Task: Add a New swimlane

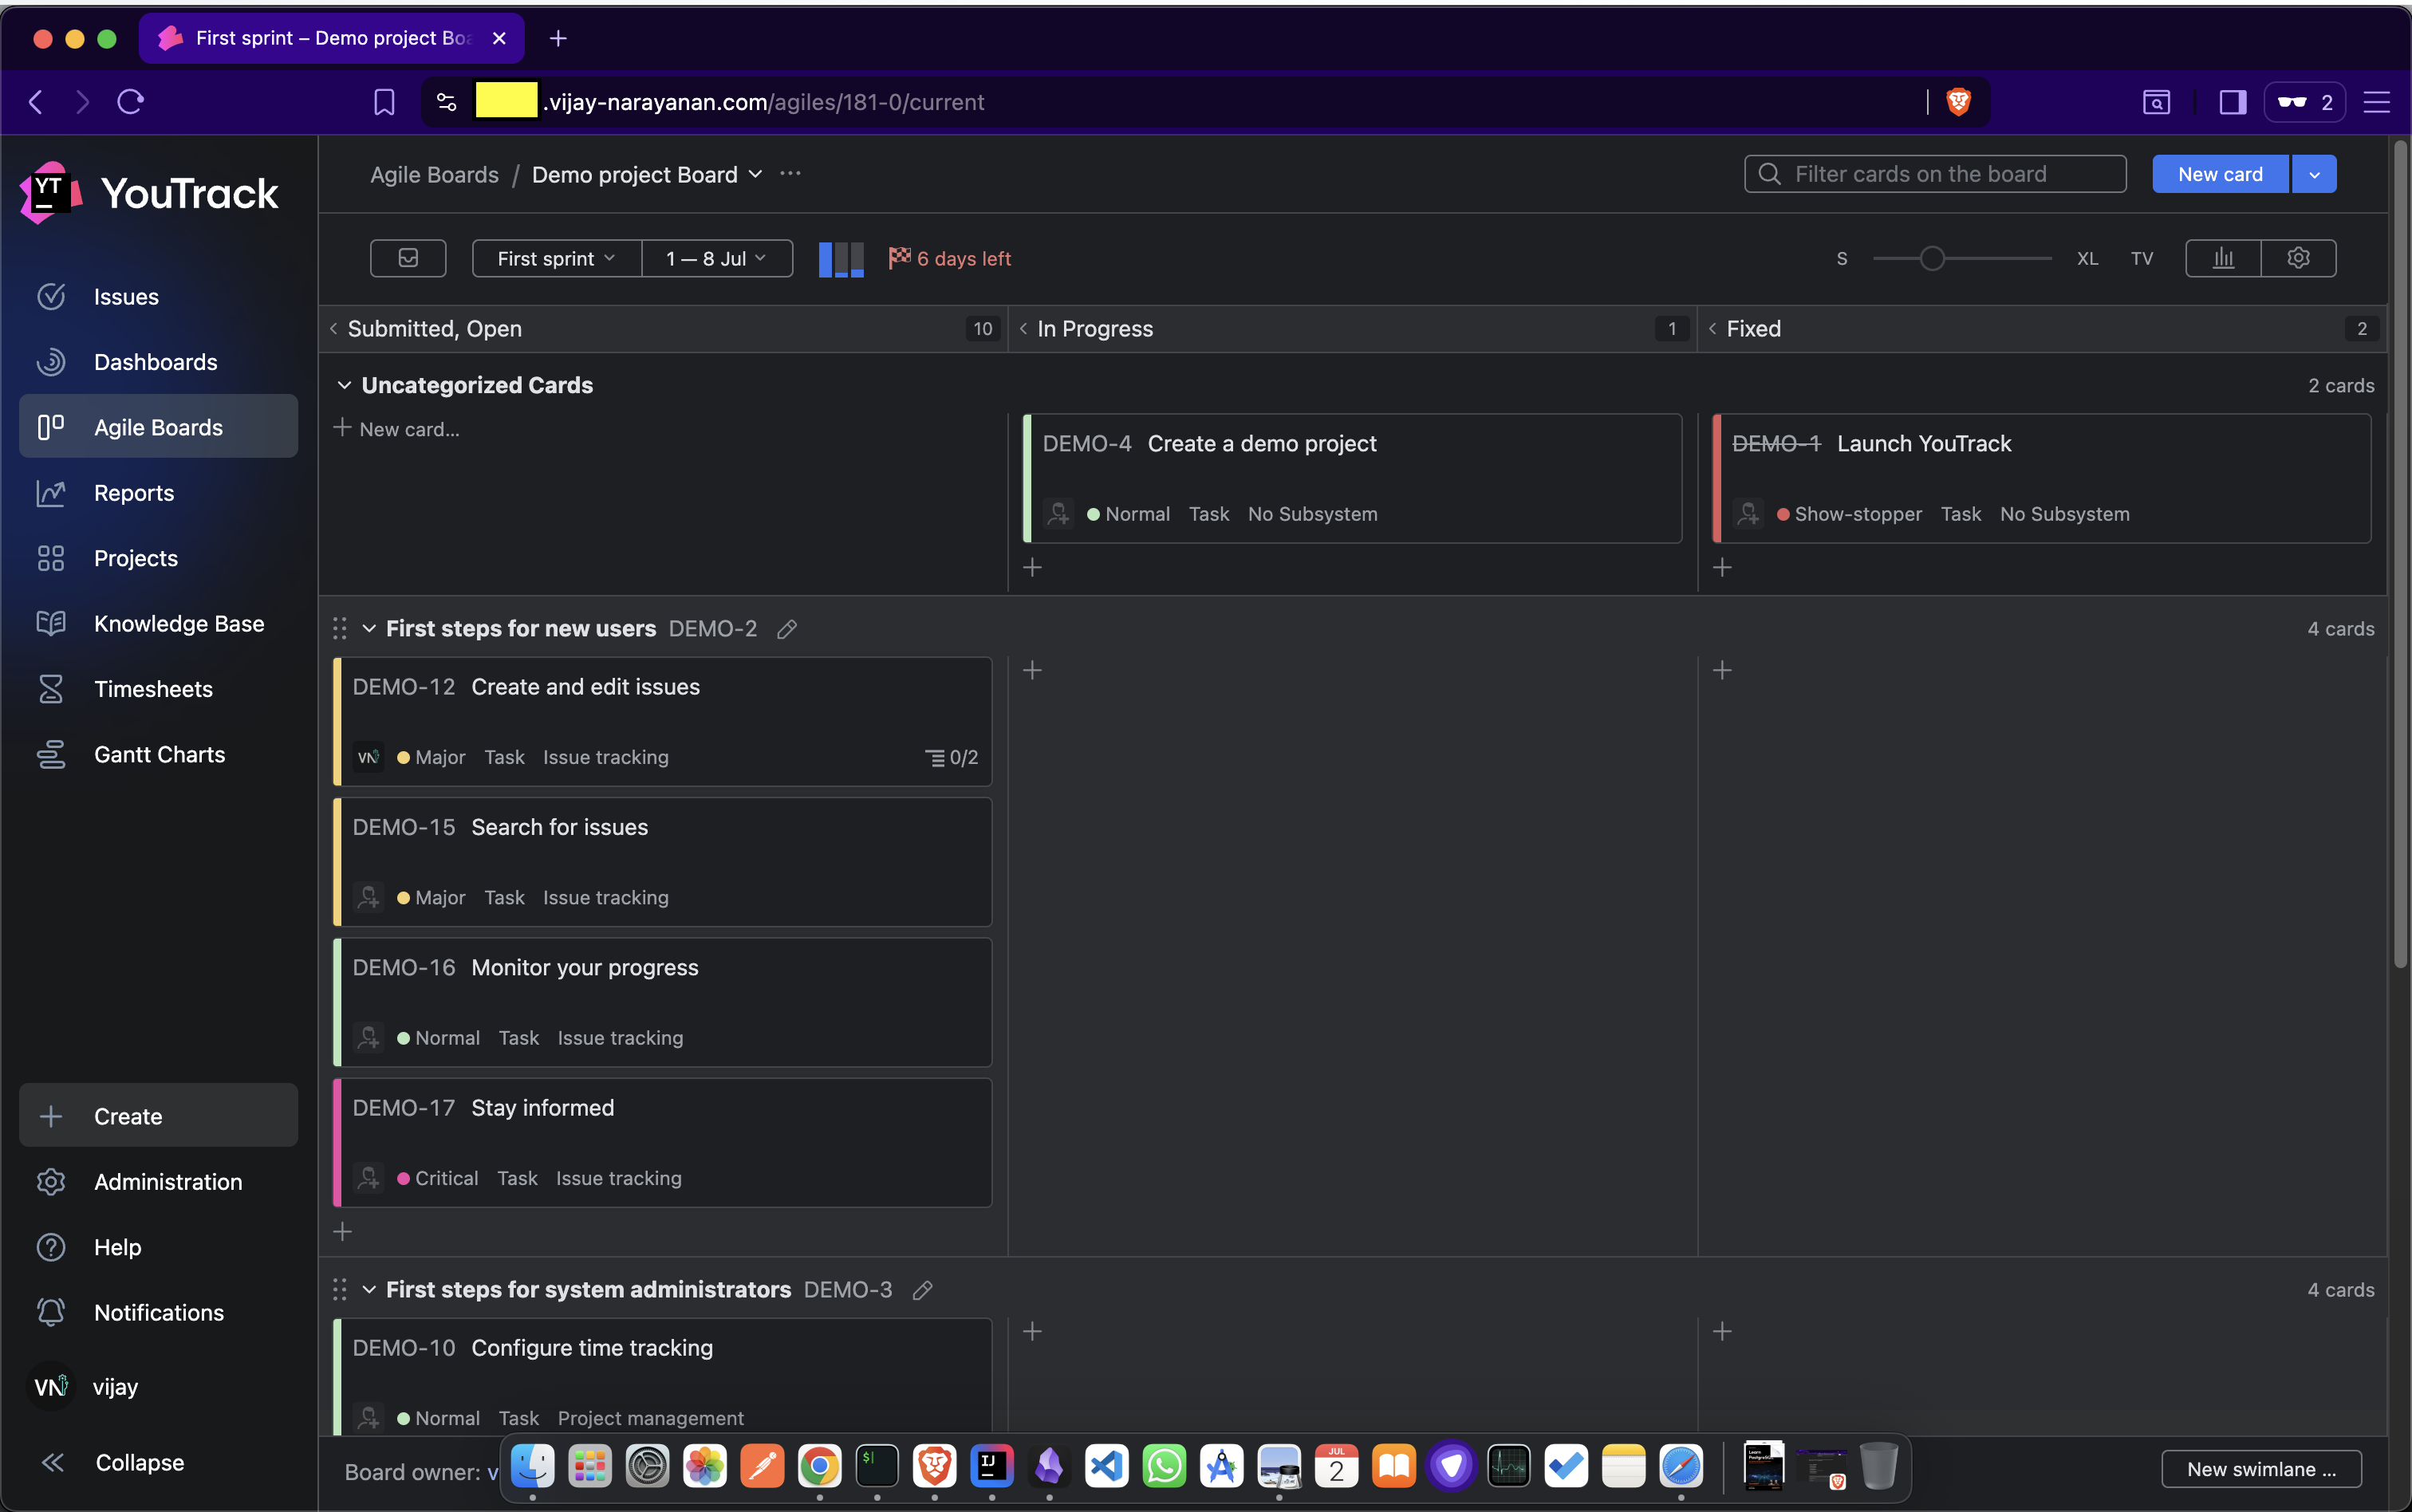Action: 2261,1469
